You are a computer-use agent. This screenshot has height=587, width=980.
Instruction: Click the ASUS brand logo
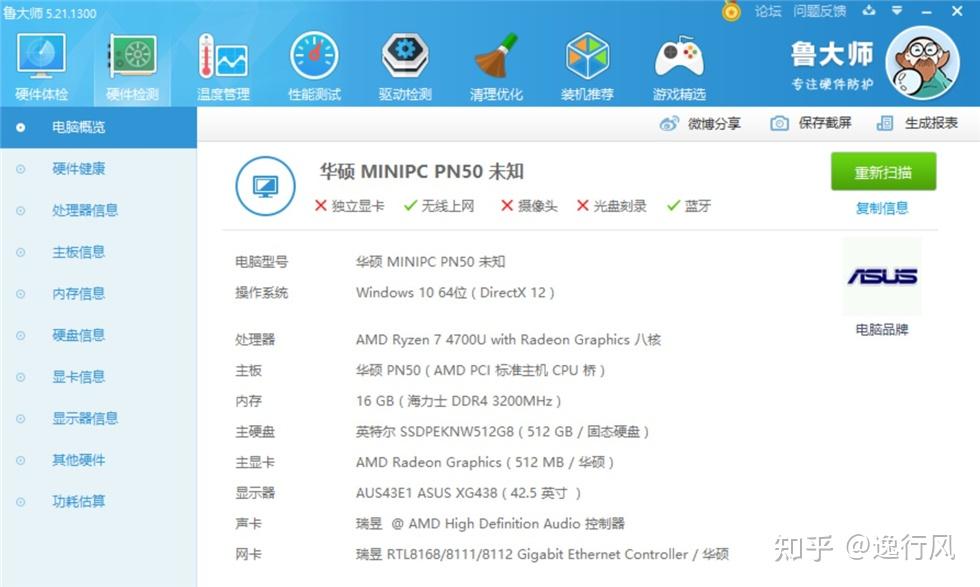coord(881,278)
